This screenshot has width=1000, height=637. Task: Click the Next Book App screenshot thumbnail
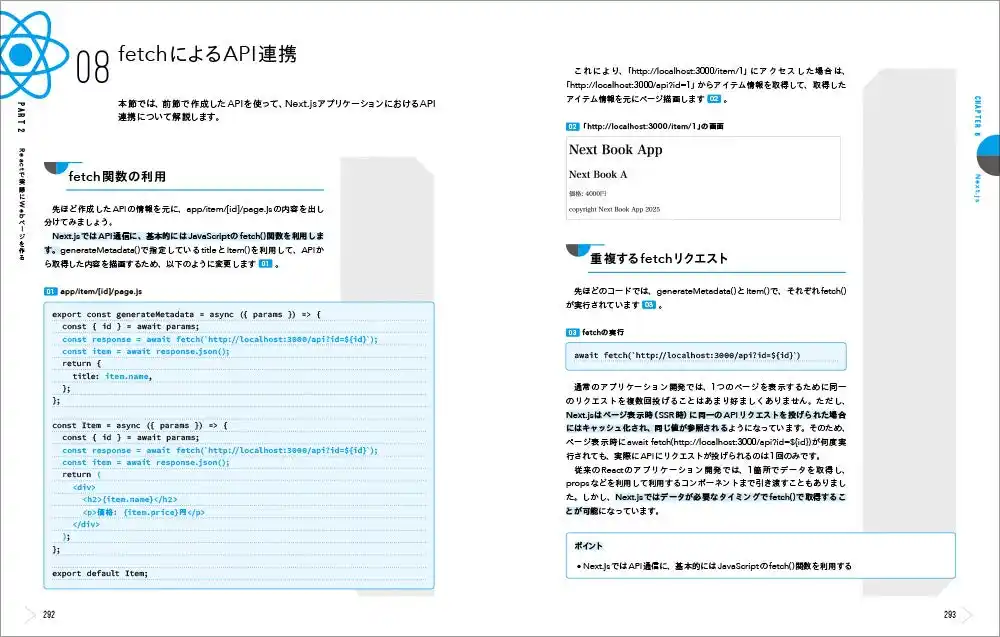click(x=703, y=178)
